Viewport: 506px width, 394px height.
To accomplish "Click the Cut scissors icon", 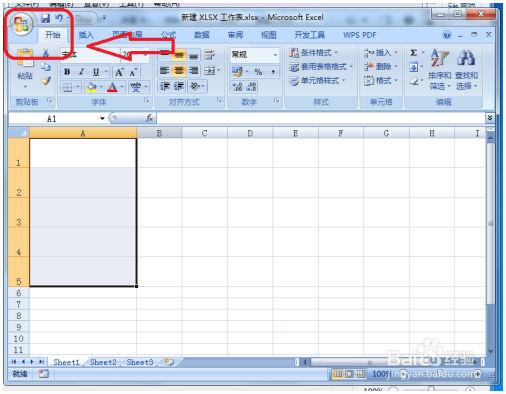I will coord(46,53).
